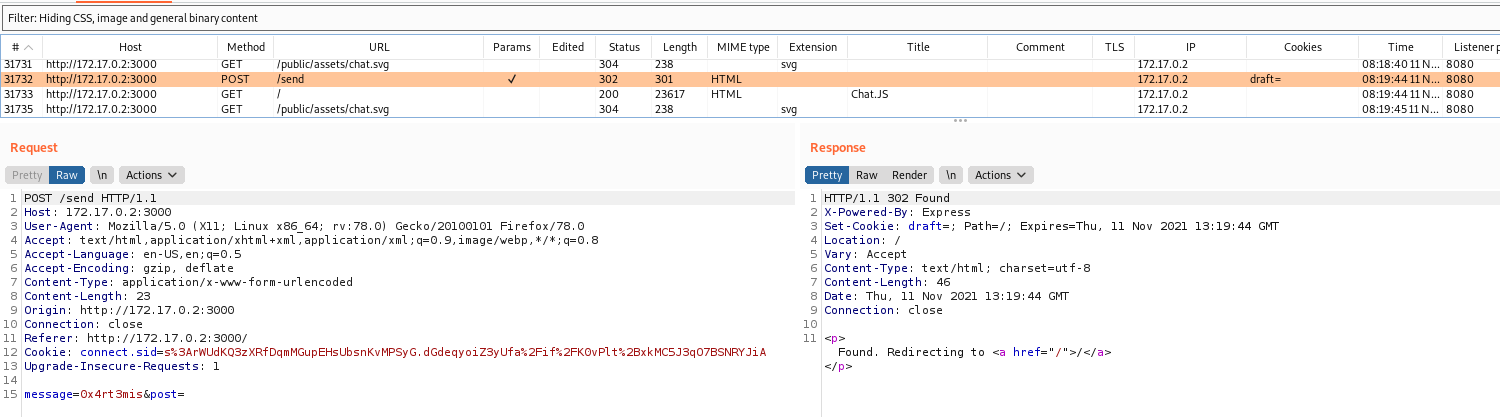Sort history by the MIME type column

point(743,47)
